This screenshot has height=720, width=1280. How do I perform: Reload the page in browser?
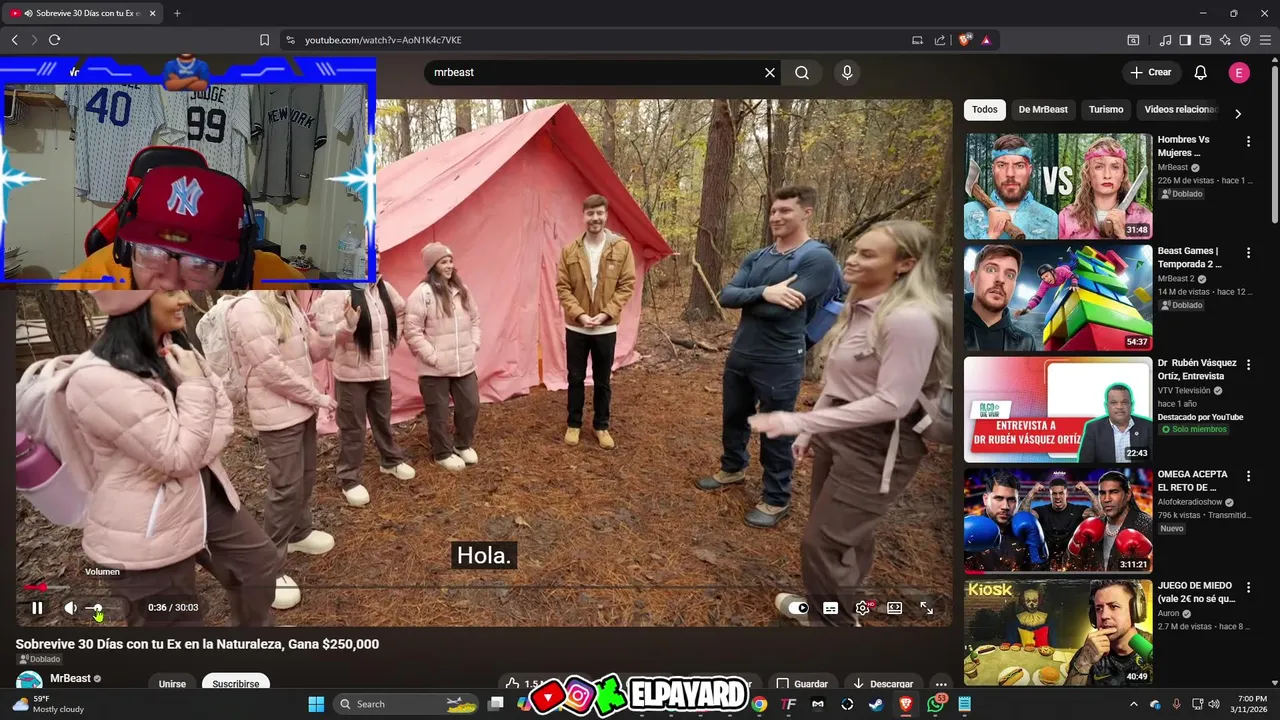pyautogui.click(x=55, y=40)
